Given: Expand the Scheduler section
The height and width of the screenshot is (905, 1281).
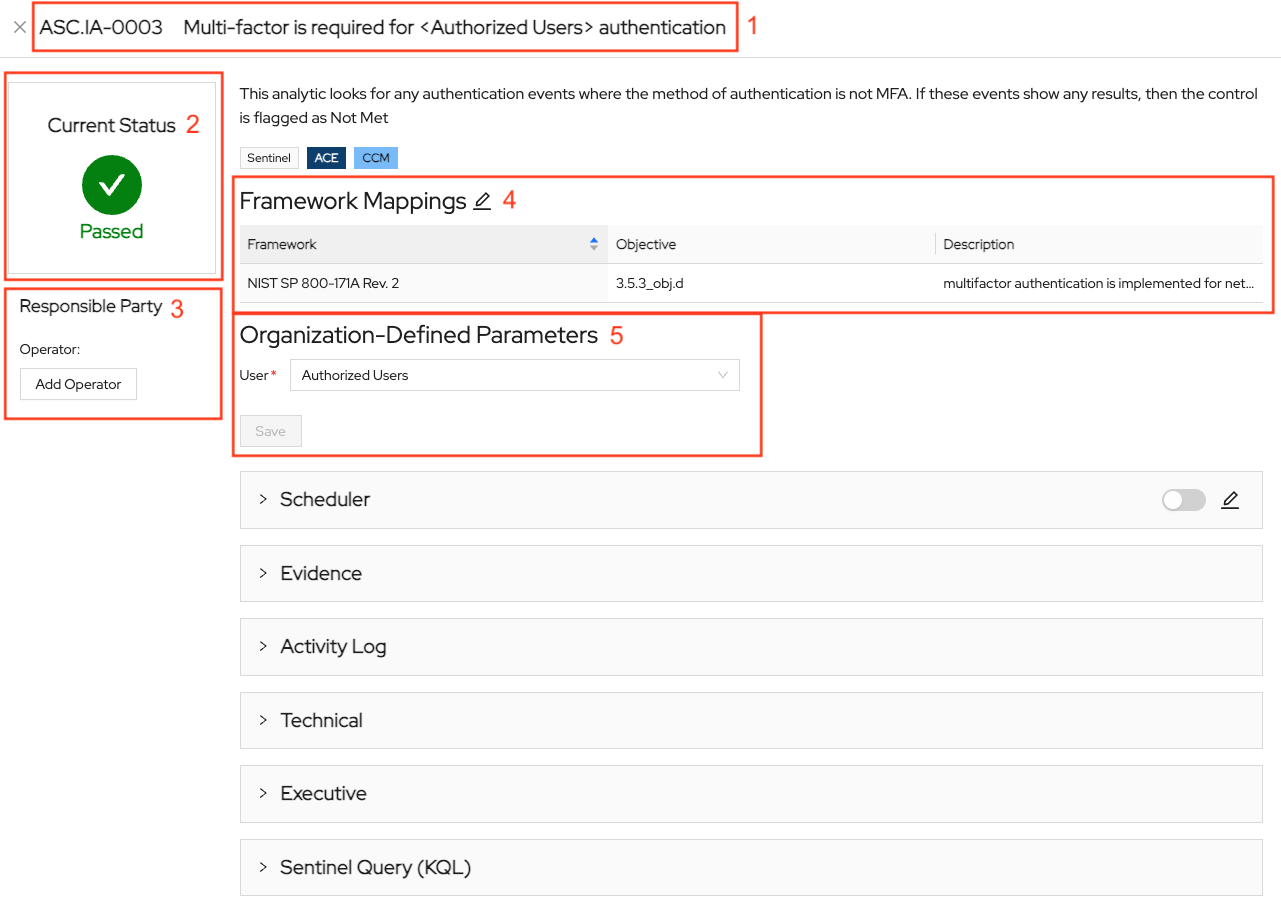Looking at the screenshot, I should point(751,499).
